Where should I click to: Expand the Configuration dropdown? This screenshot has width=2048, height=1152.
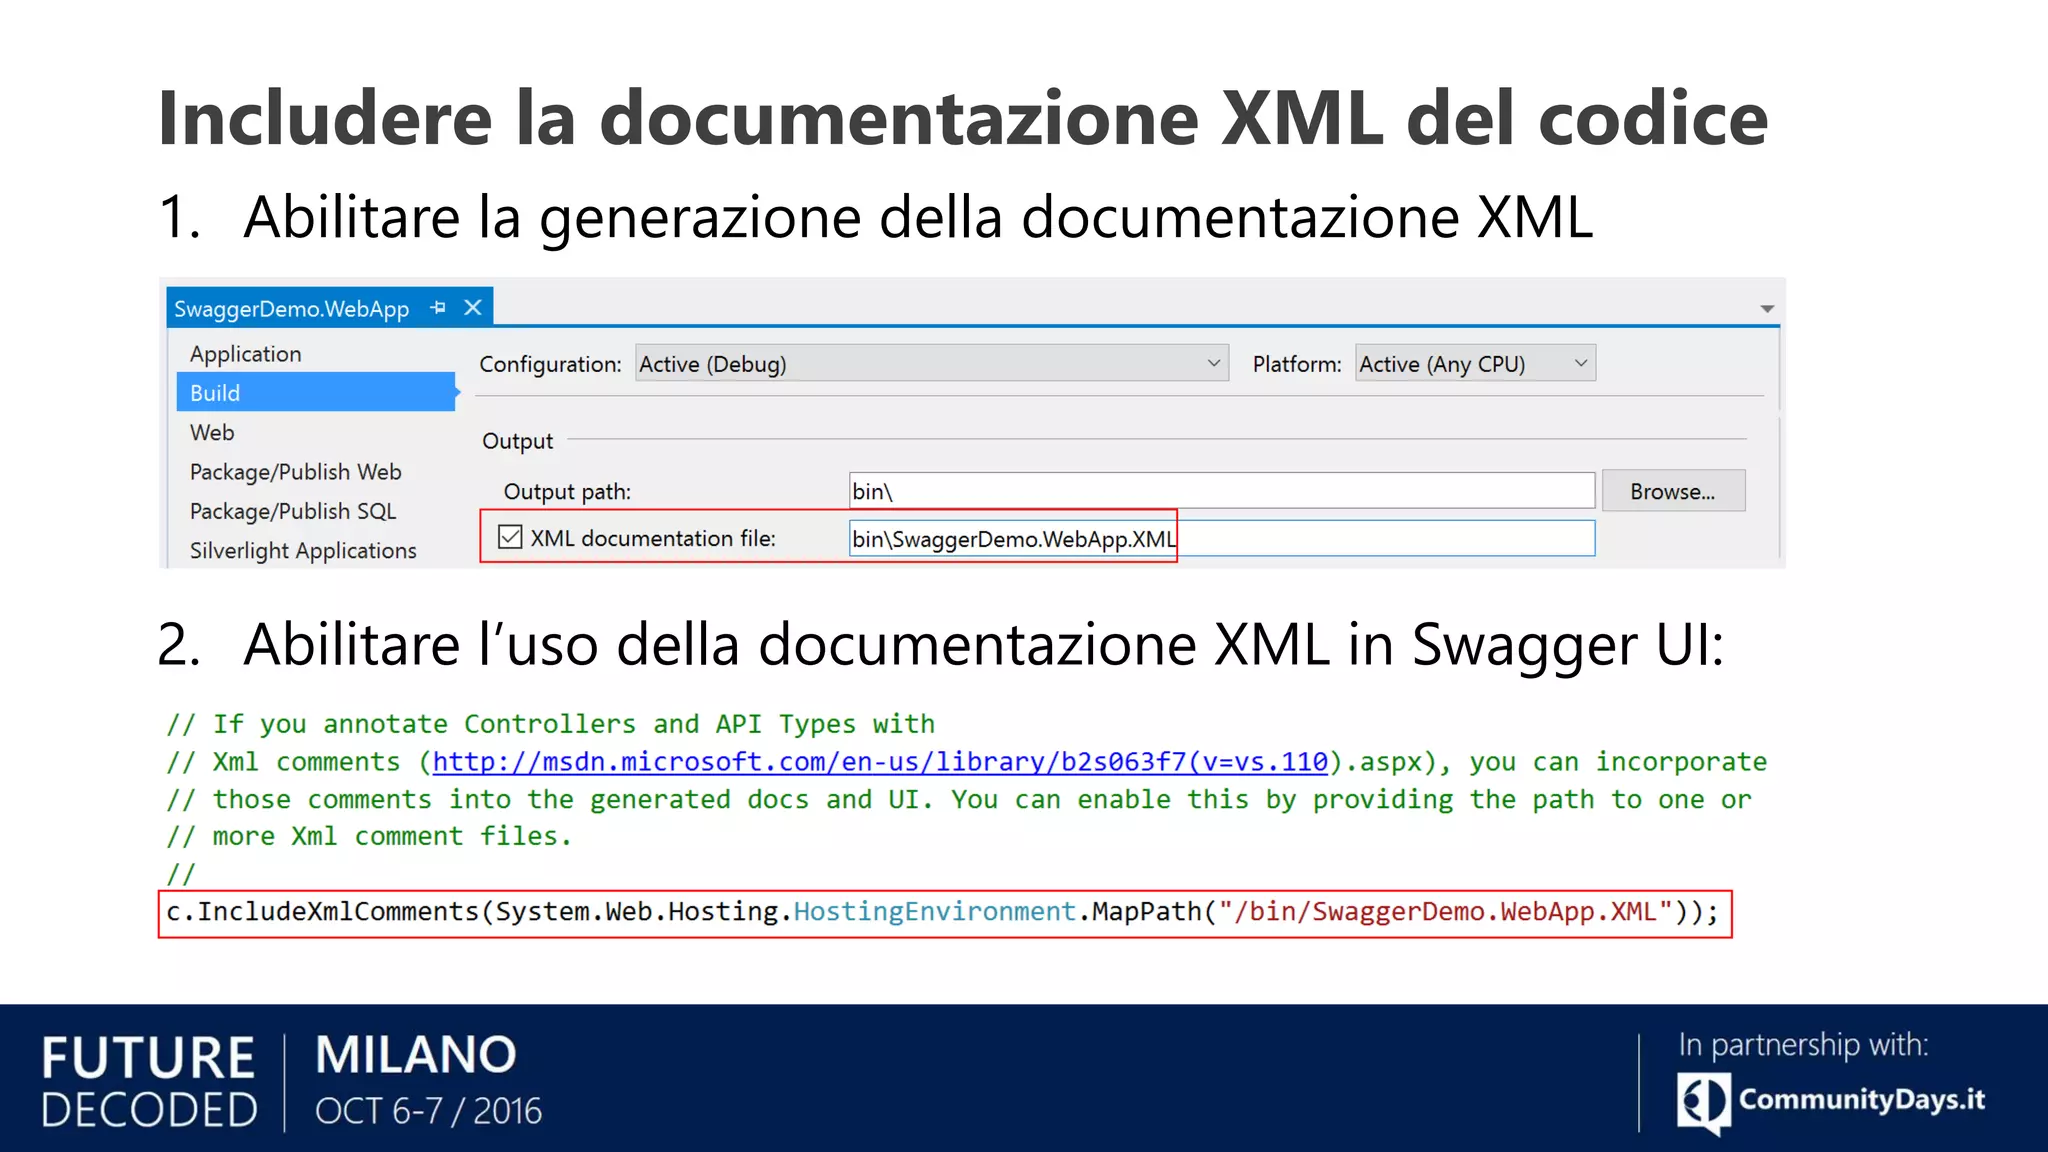click(932, 363)
